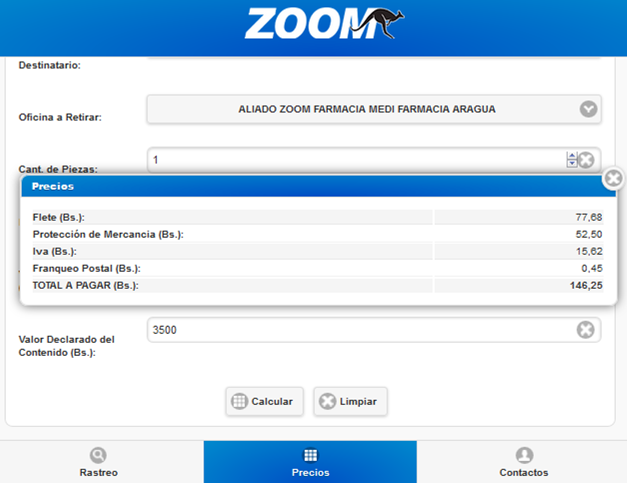The height and width of the screenshot is (483, 627).
Task: Select the Flete value 77,68
Action: (589, 217)
